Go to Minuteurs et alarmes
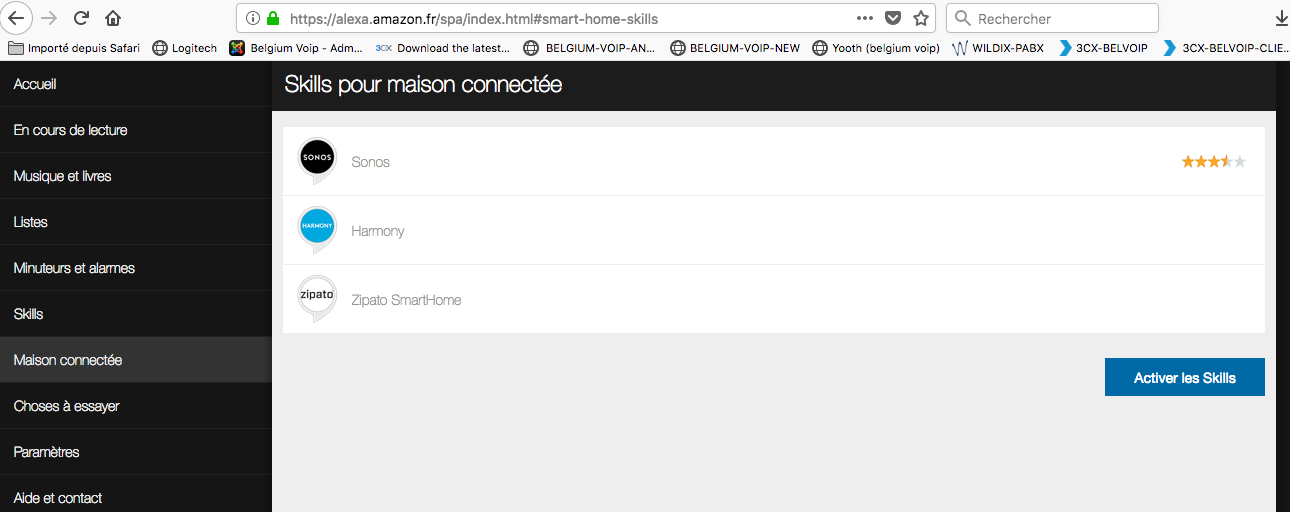 74,268
